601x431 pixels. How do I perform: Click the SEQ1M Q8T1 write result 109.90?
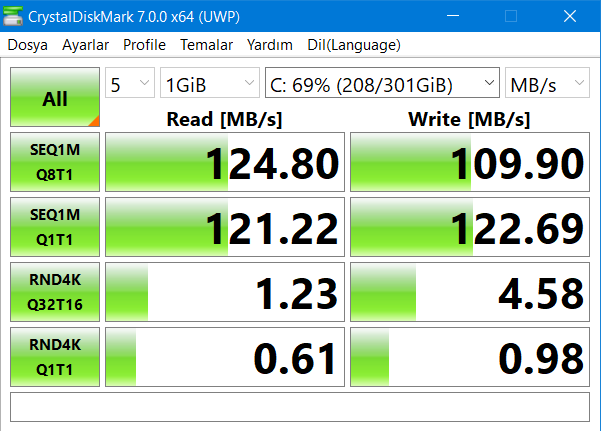470,162
